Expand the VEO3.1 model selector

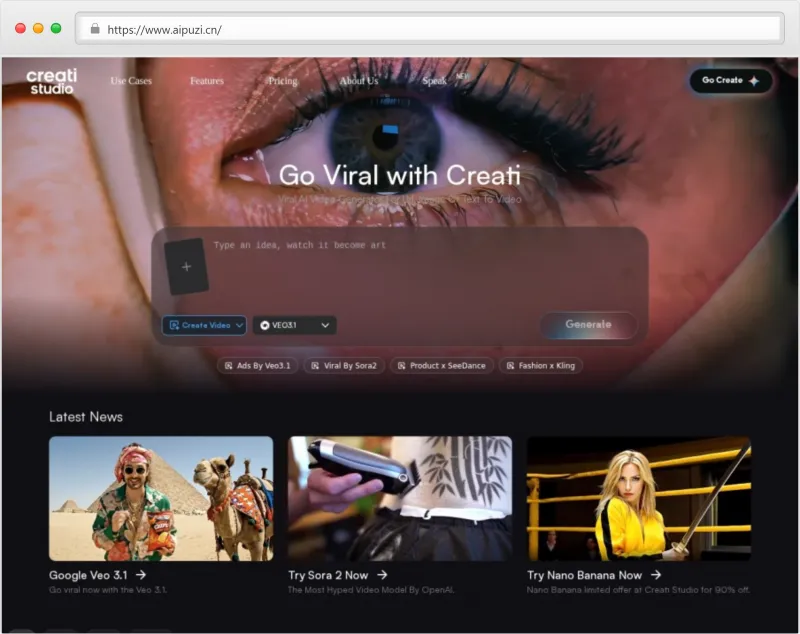(294, 325)
